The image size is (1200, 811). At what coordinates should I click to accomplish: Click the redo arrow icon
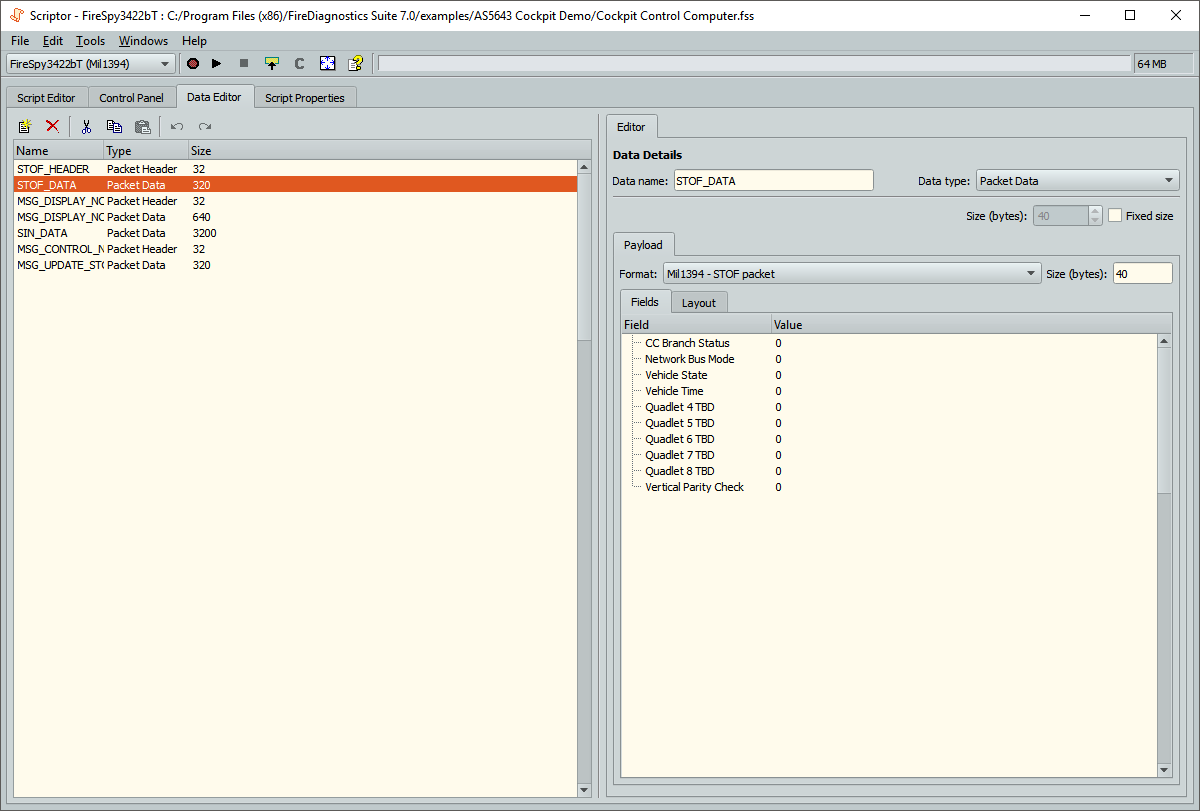click(x=205, y=126)
